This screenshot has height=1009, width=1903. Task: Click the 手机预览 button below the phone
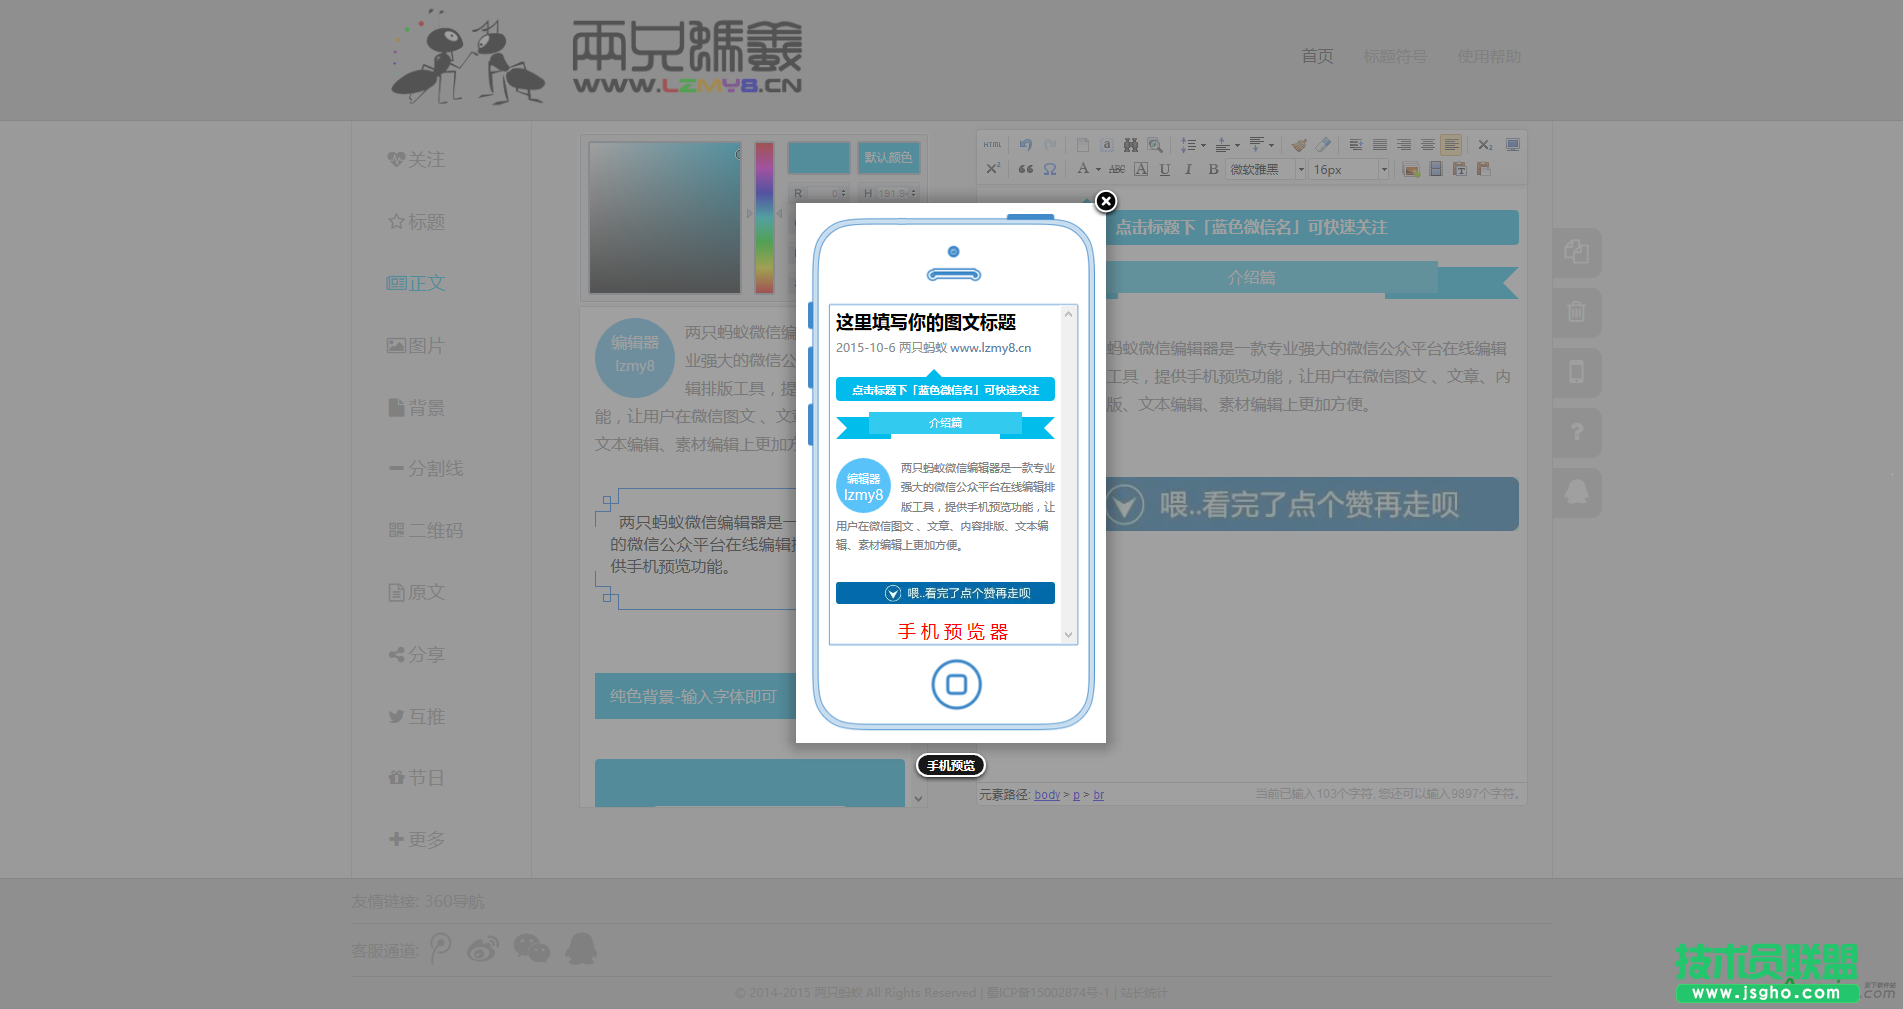point(950,765)
